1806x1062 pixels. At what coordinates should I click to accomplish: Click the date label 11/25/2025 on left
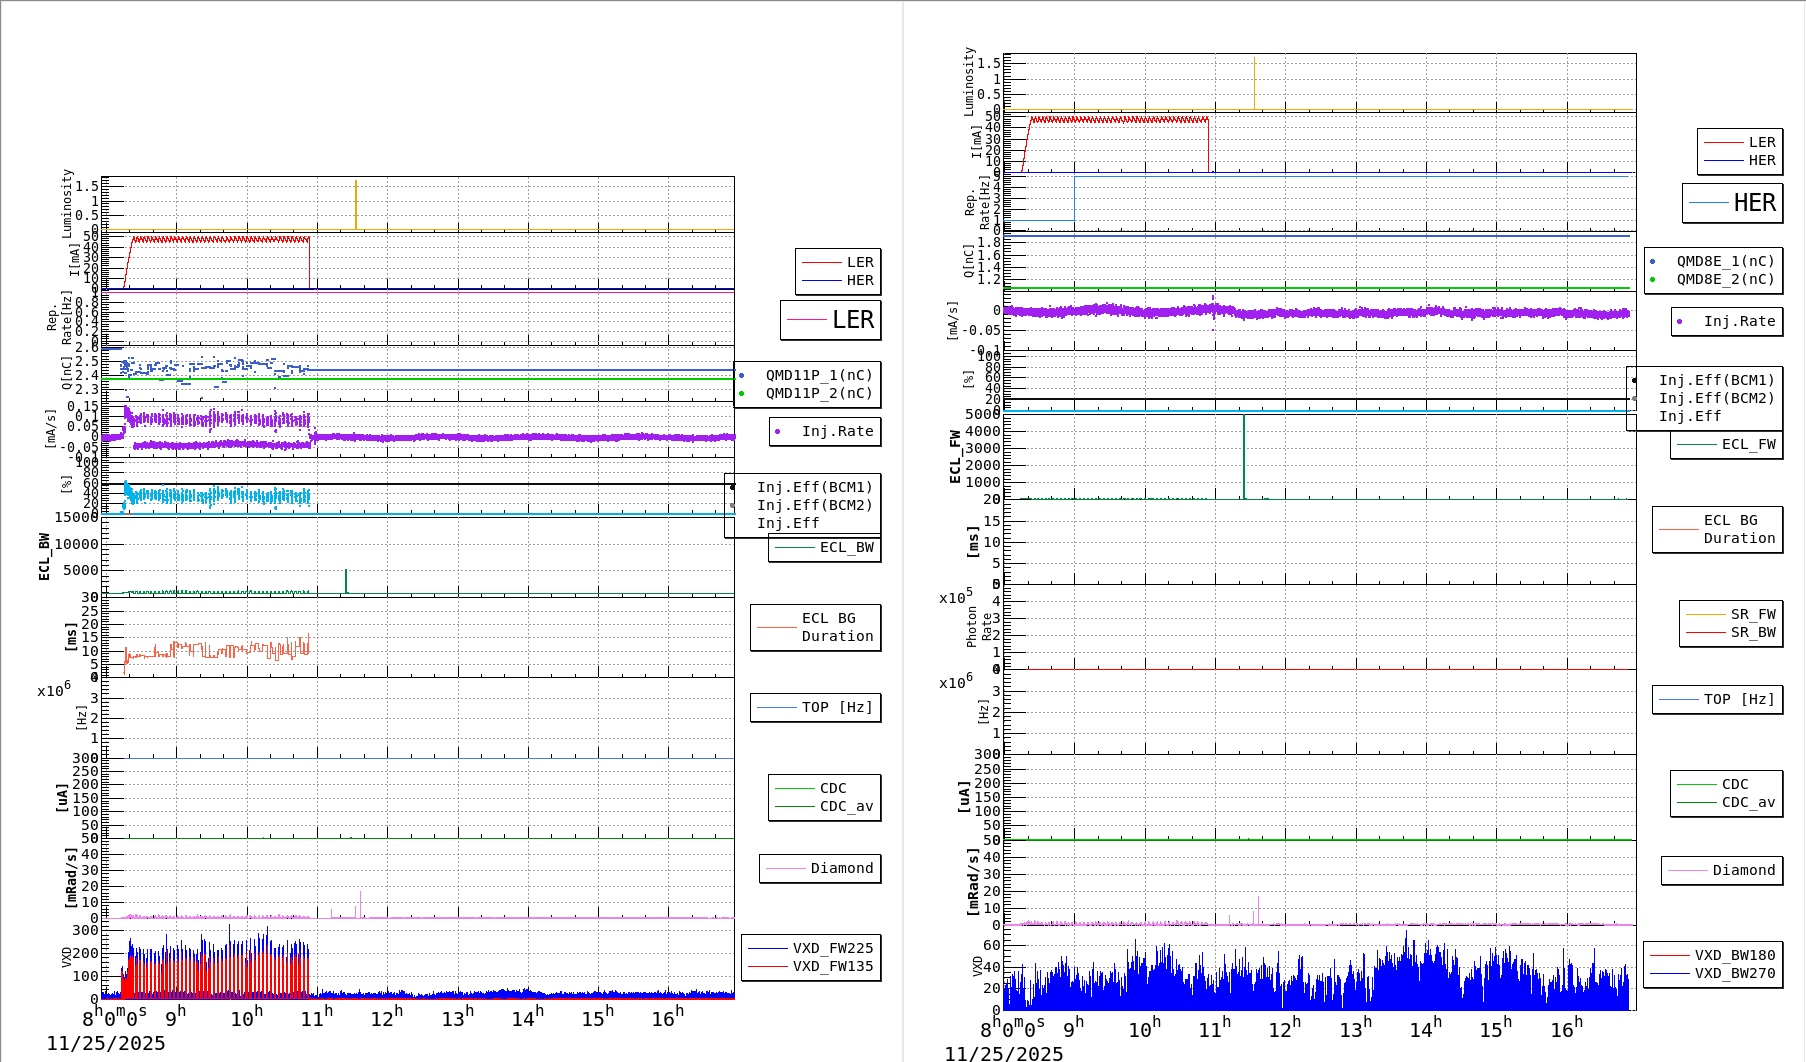click(105, 1043)
